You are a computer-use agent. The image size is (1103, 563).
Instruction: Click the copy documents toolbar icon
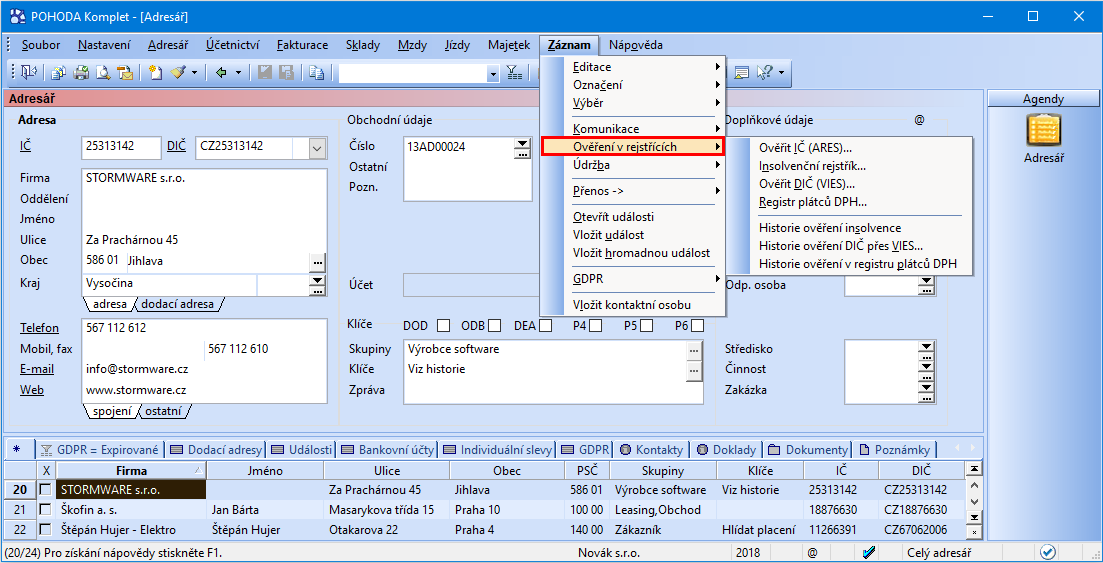point(59,72)
